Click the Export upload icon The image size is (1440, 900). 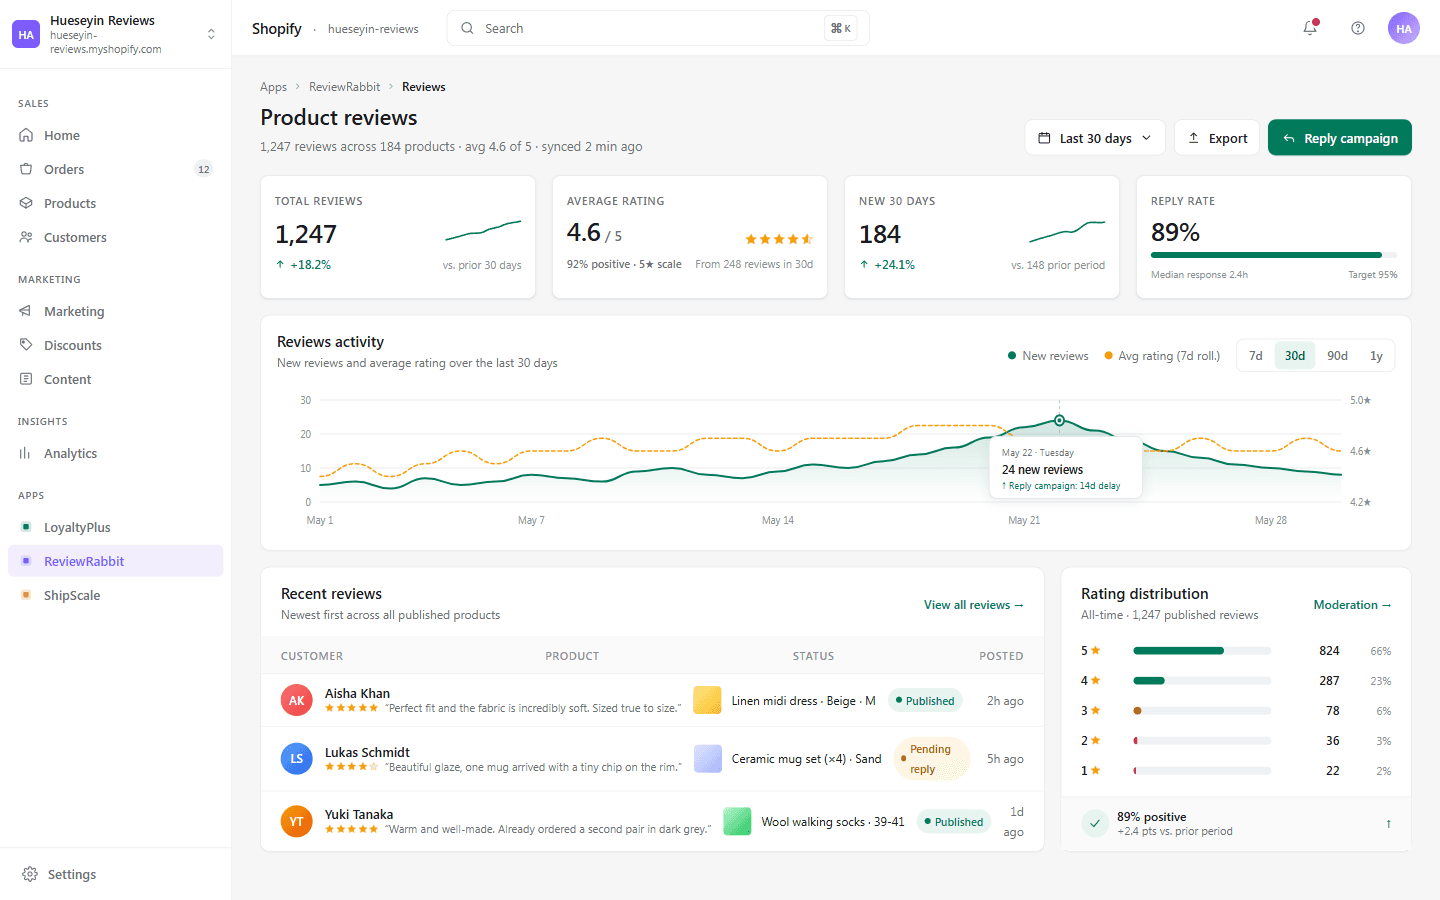(x=1193, y=138)
